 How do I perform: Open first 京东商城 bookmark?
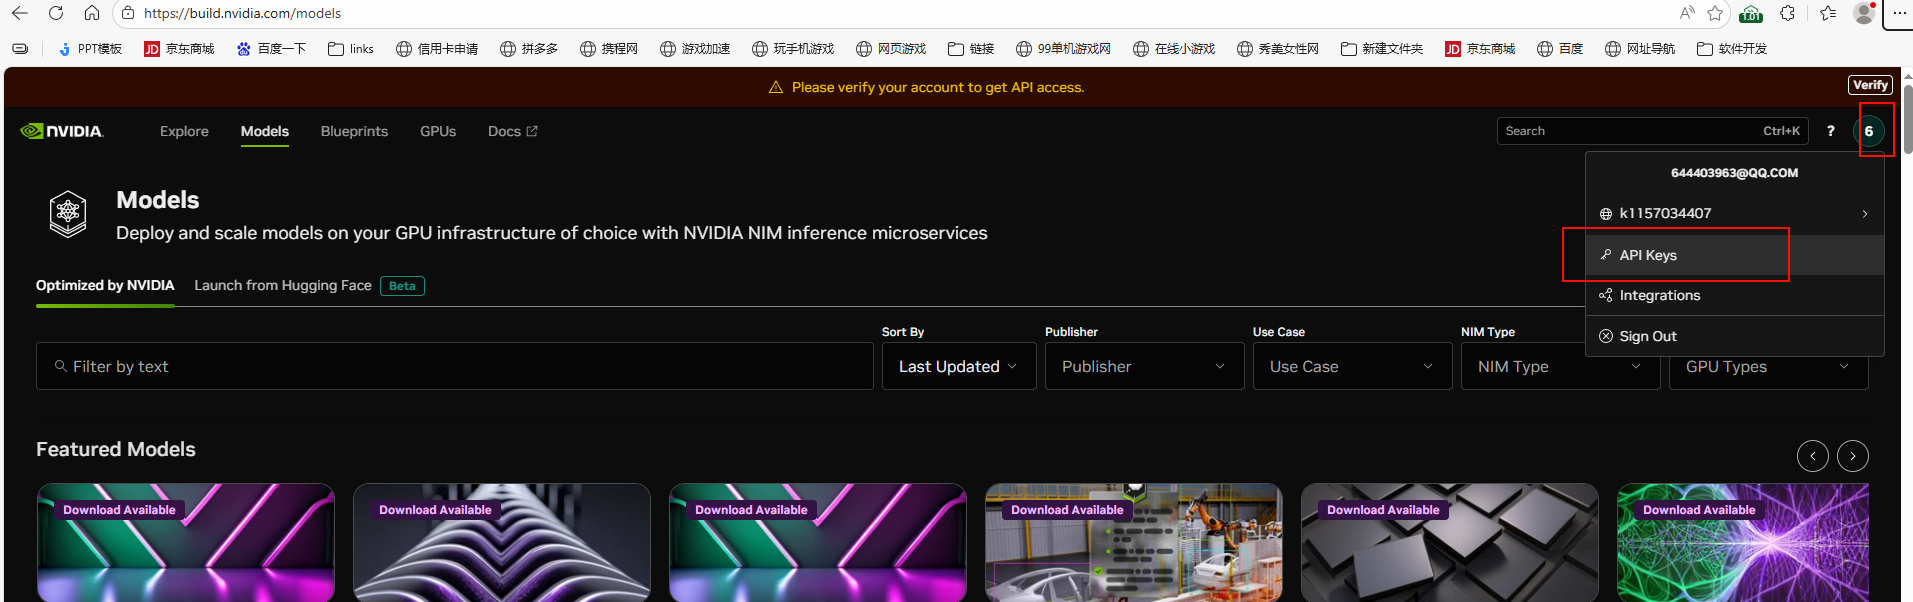coord(179,49)
